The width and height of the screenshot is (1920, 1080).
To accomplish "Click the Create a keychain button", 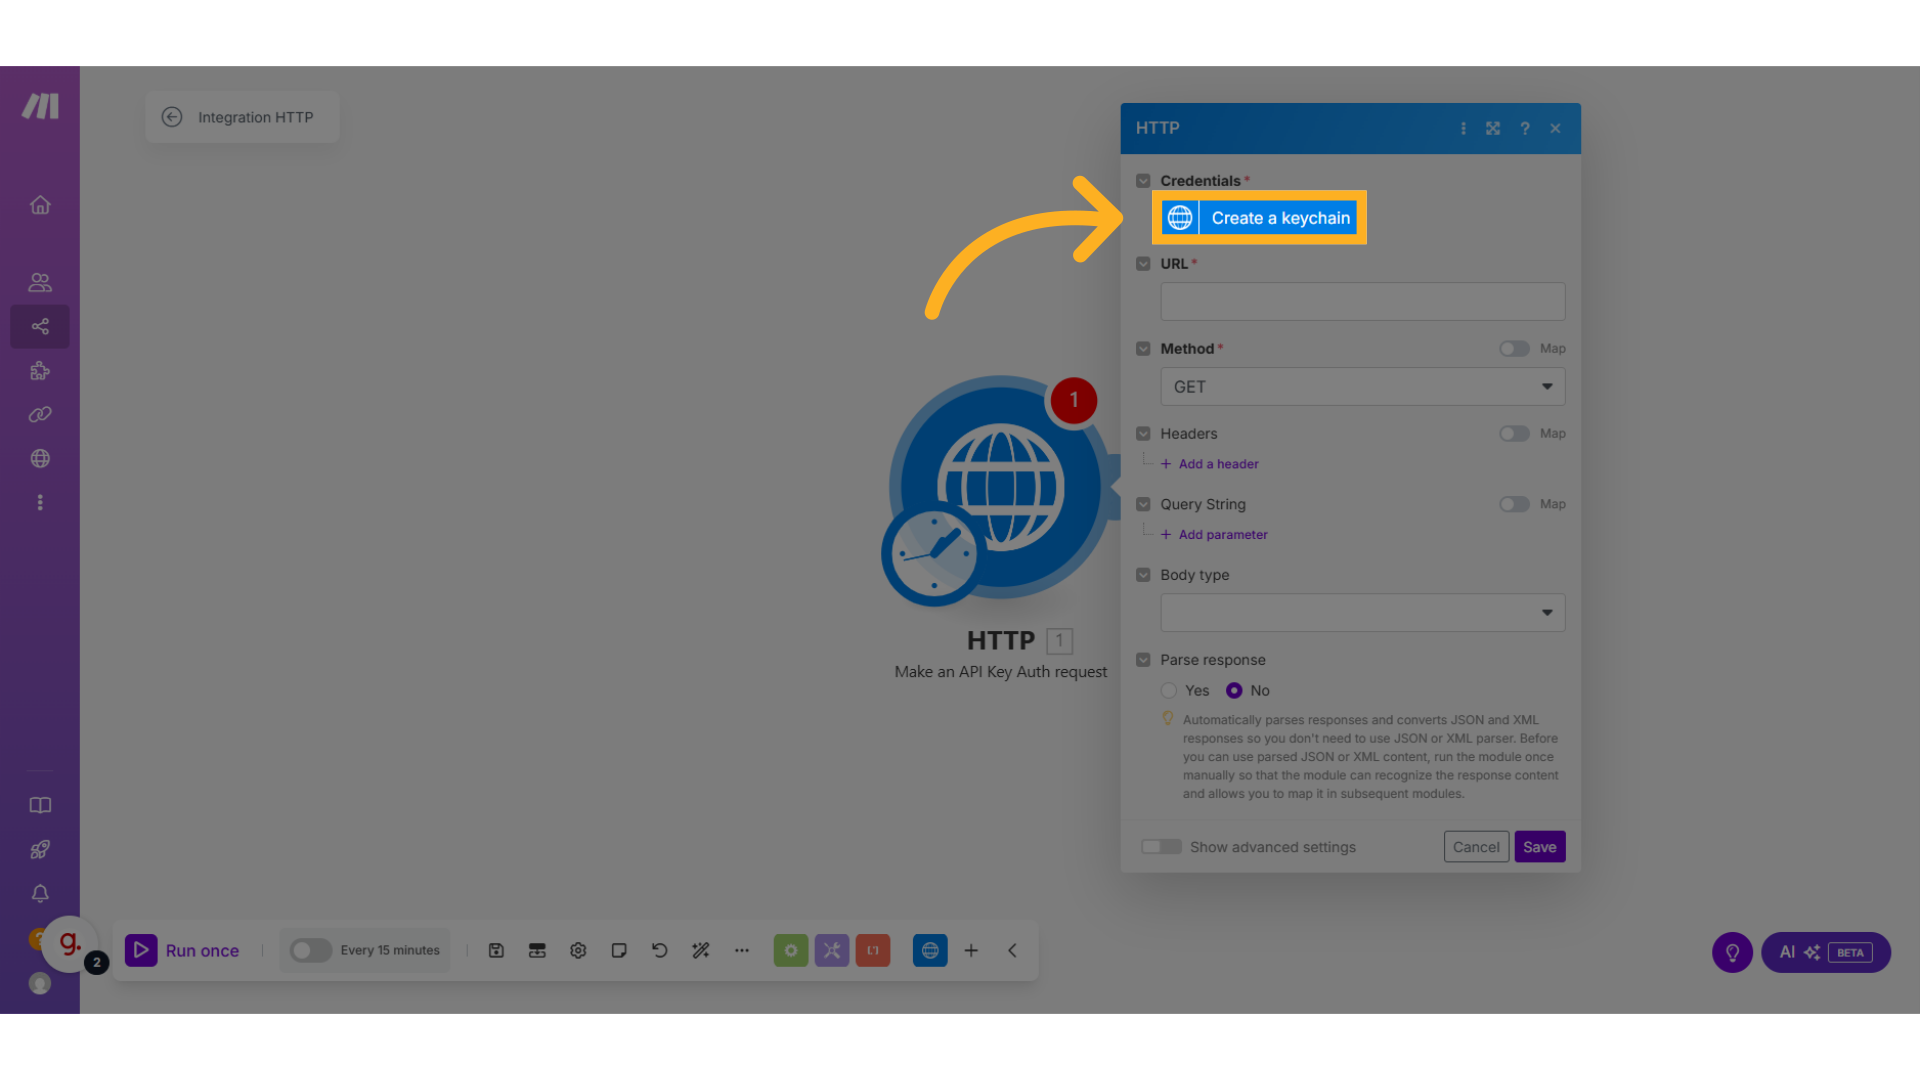I will click(x=1259, y=218).
